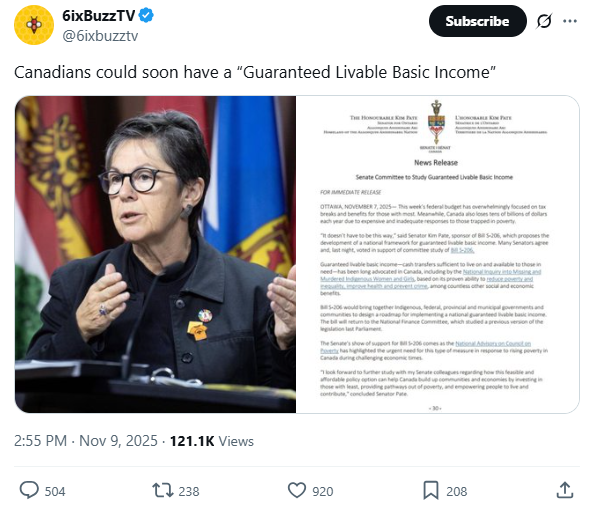
Task: Subscribe to 6ixBuzzTV
Action: pyautogui.click(x=478, y=21)
